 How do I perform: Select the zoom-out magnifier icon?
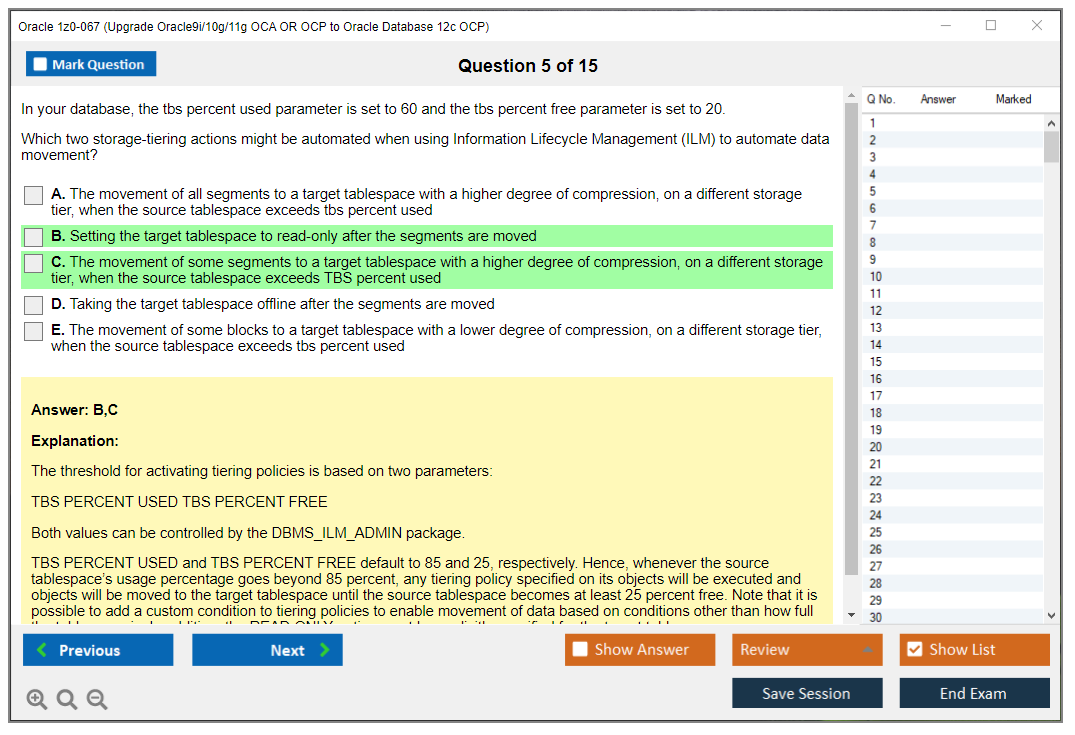pyautogui.click(x=96, y=699)
